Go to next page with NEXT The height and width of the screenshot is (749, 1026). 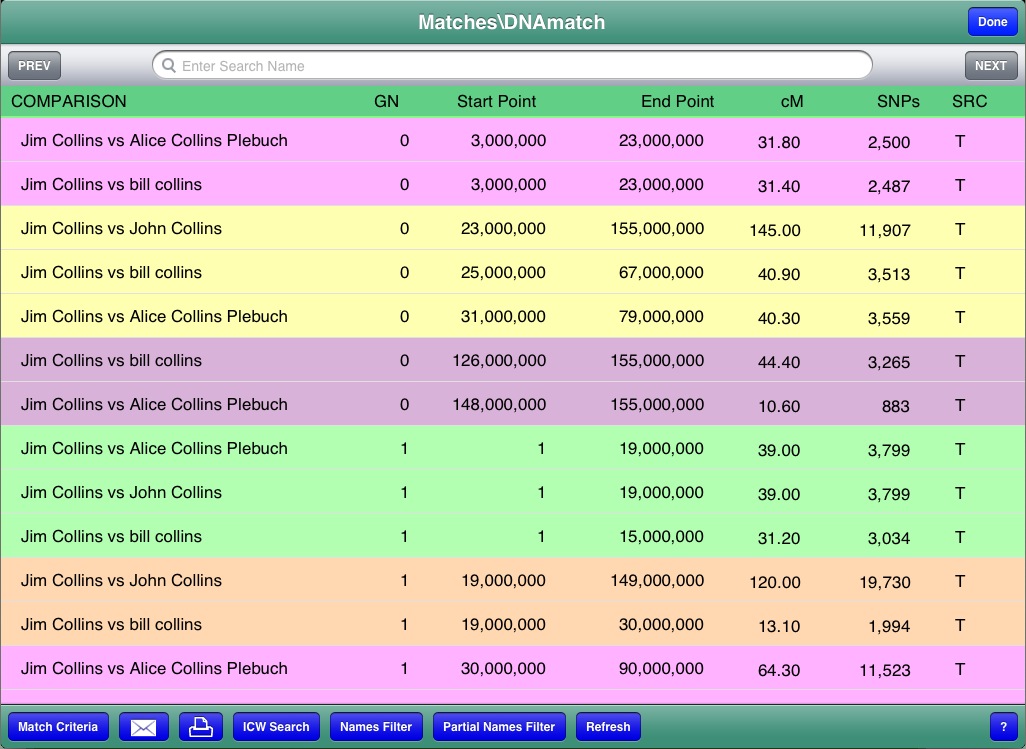[x=991, y=65]
